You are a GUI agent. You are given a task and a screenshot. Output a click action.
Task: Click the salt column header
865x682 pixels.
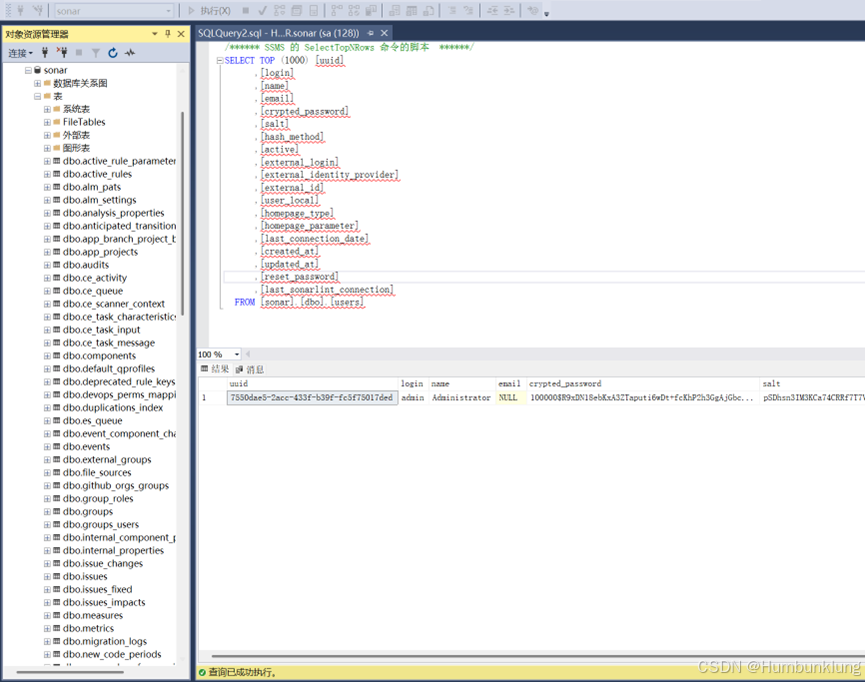point(812,383)
